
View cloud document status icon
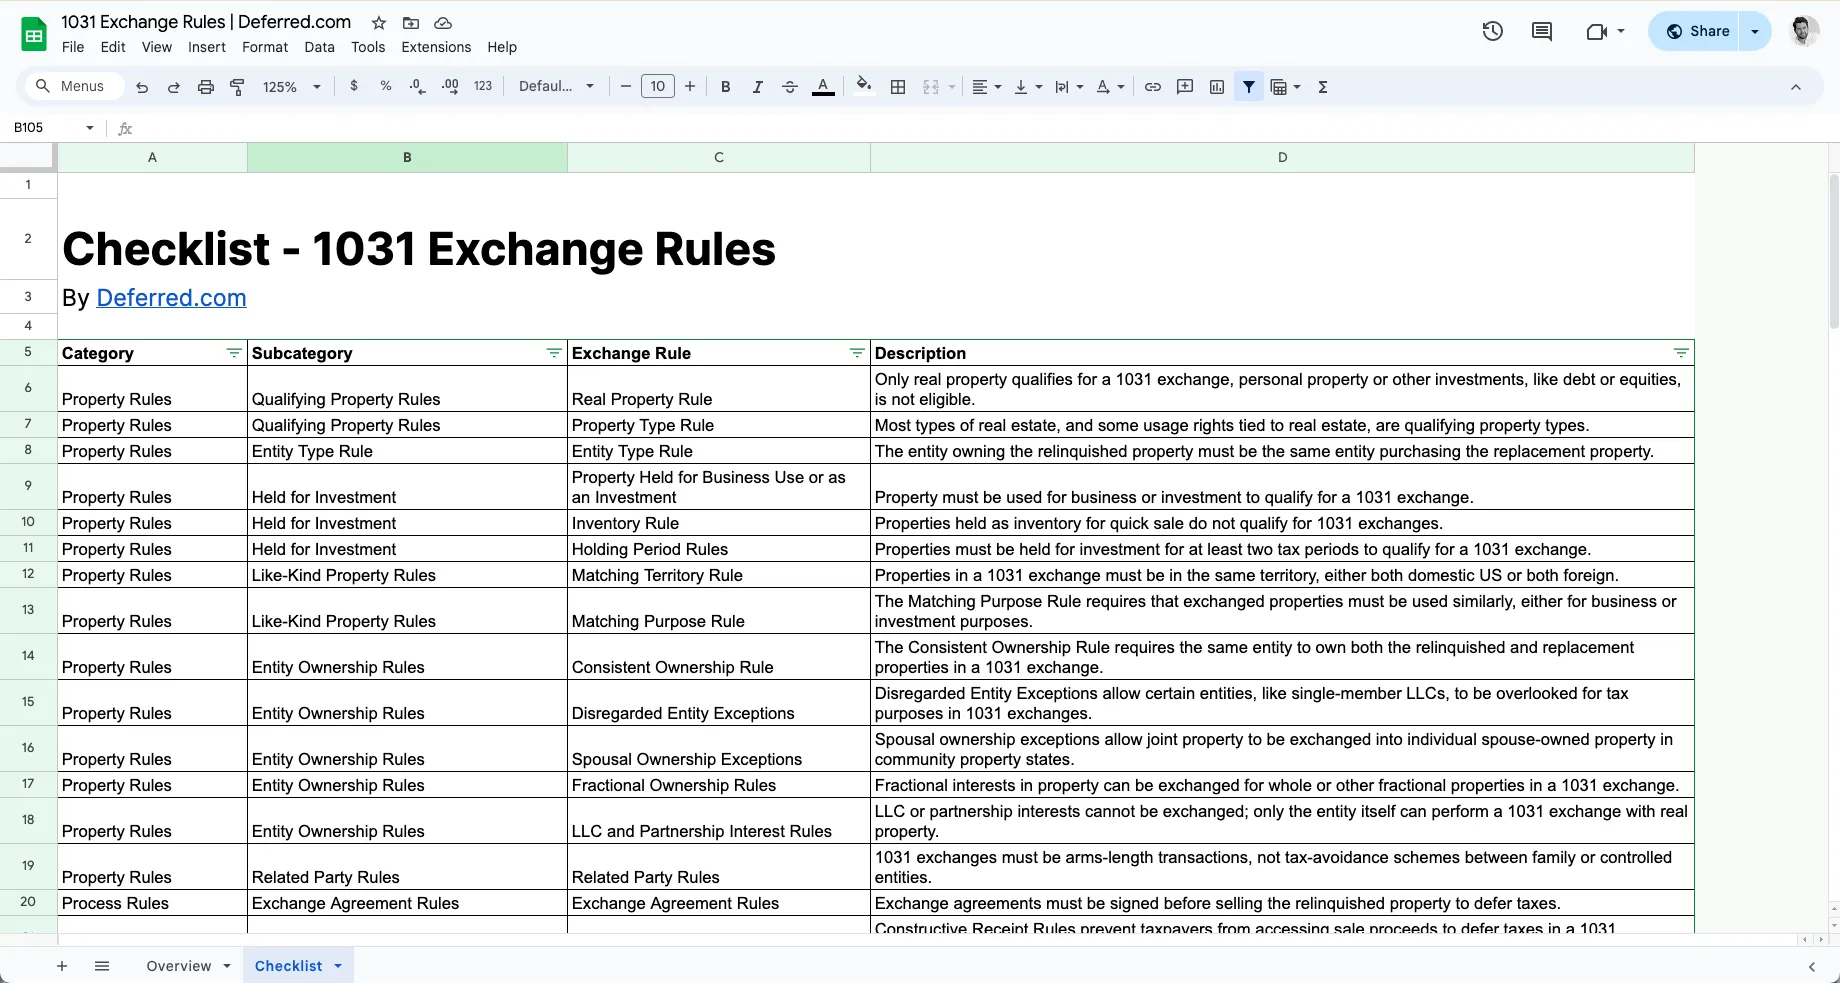[x=443, y=22]
